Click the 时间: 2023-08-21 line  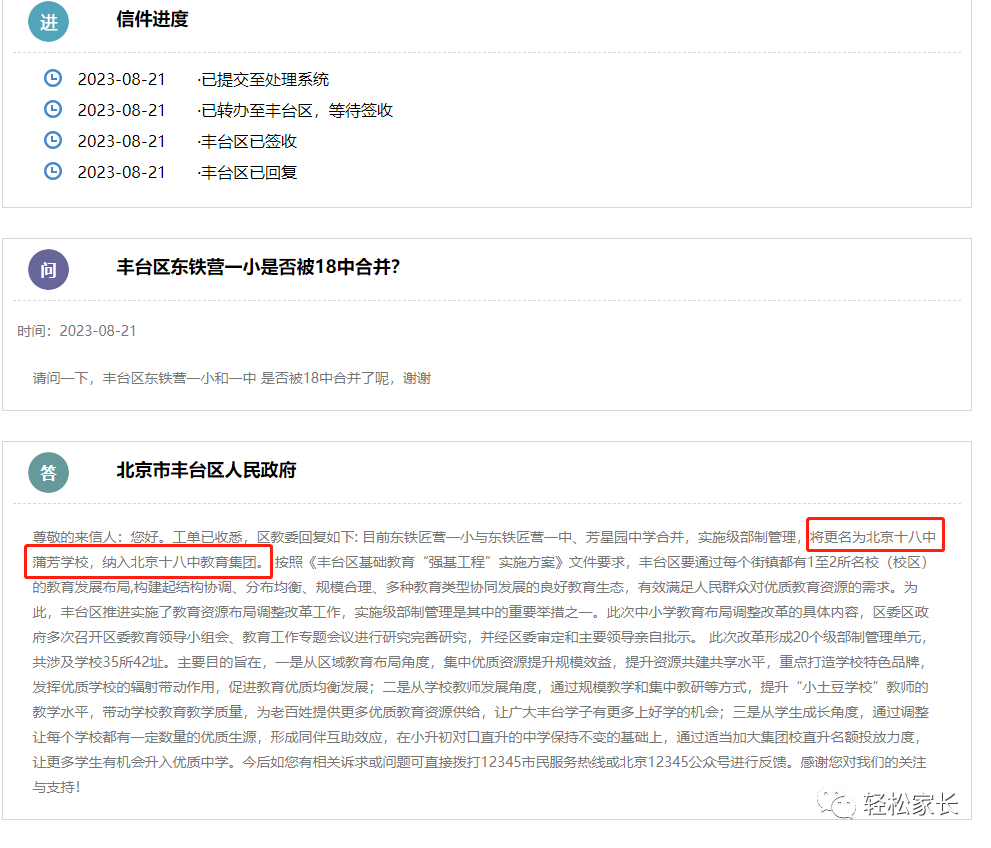76,331
